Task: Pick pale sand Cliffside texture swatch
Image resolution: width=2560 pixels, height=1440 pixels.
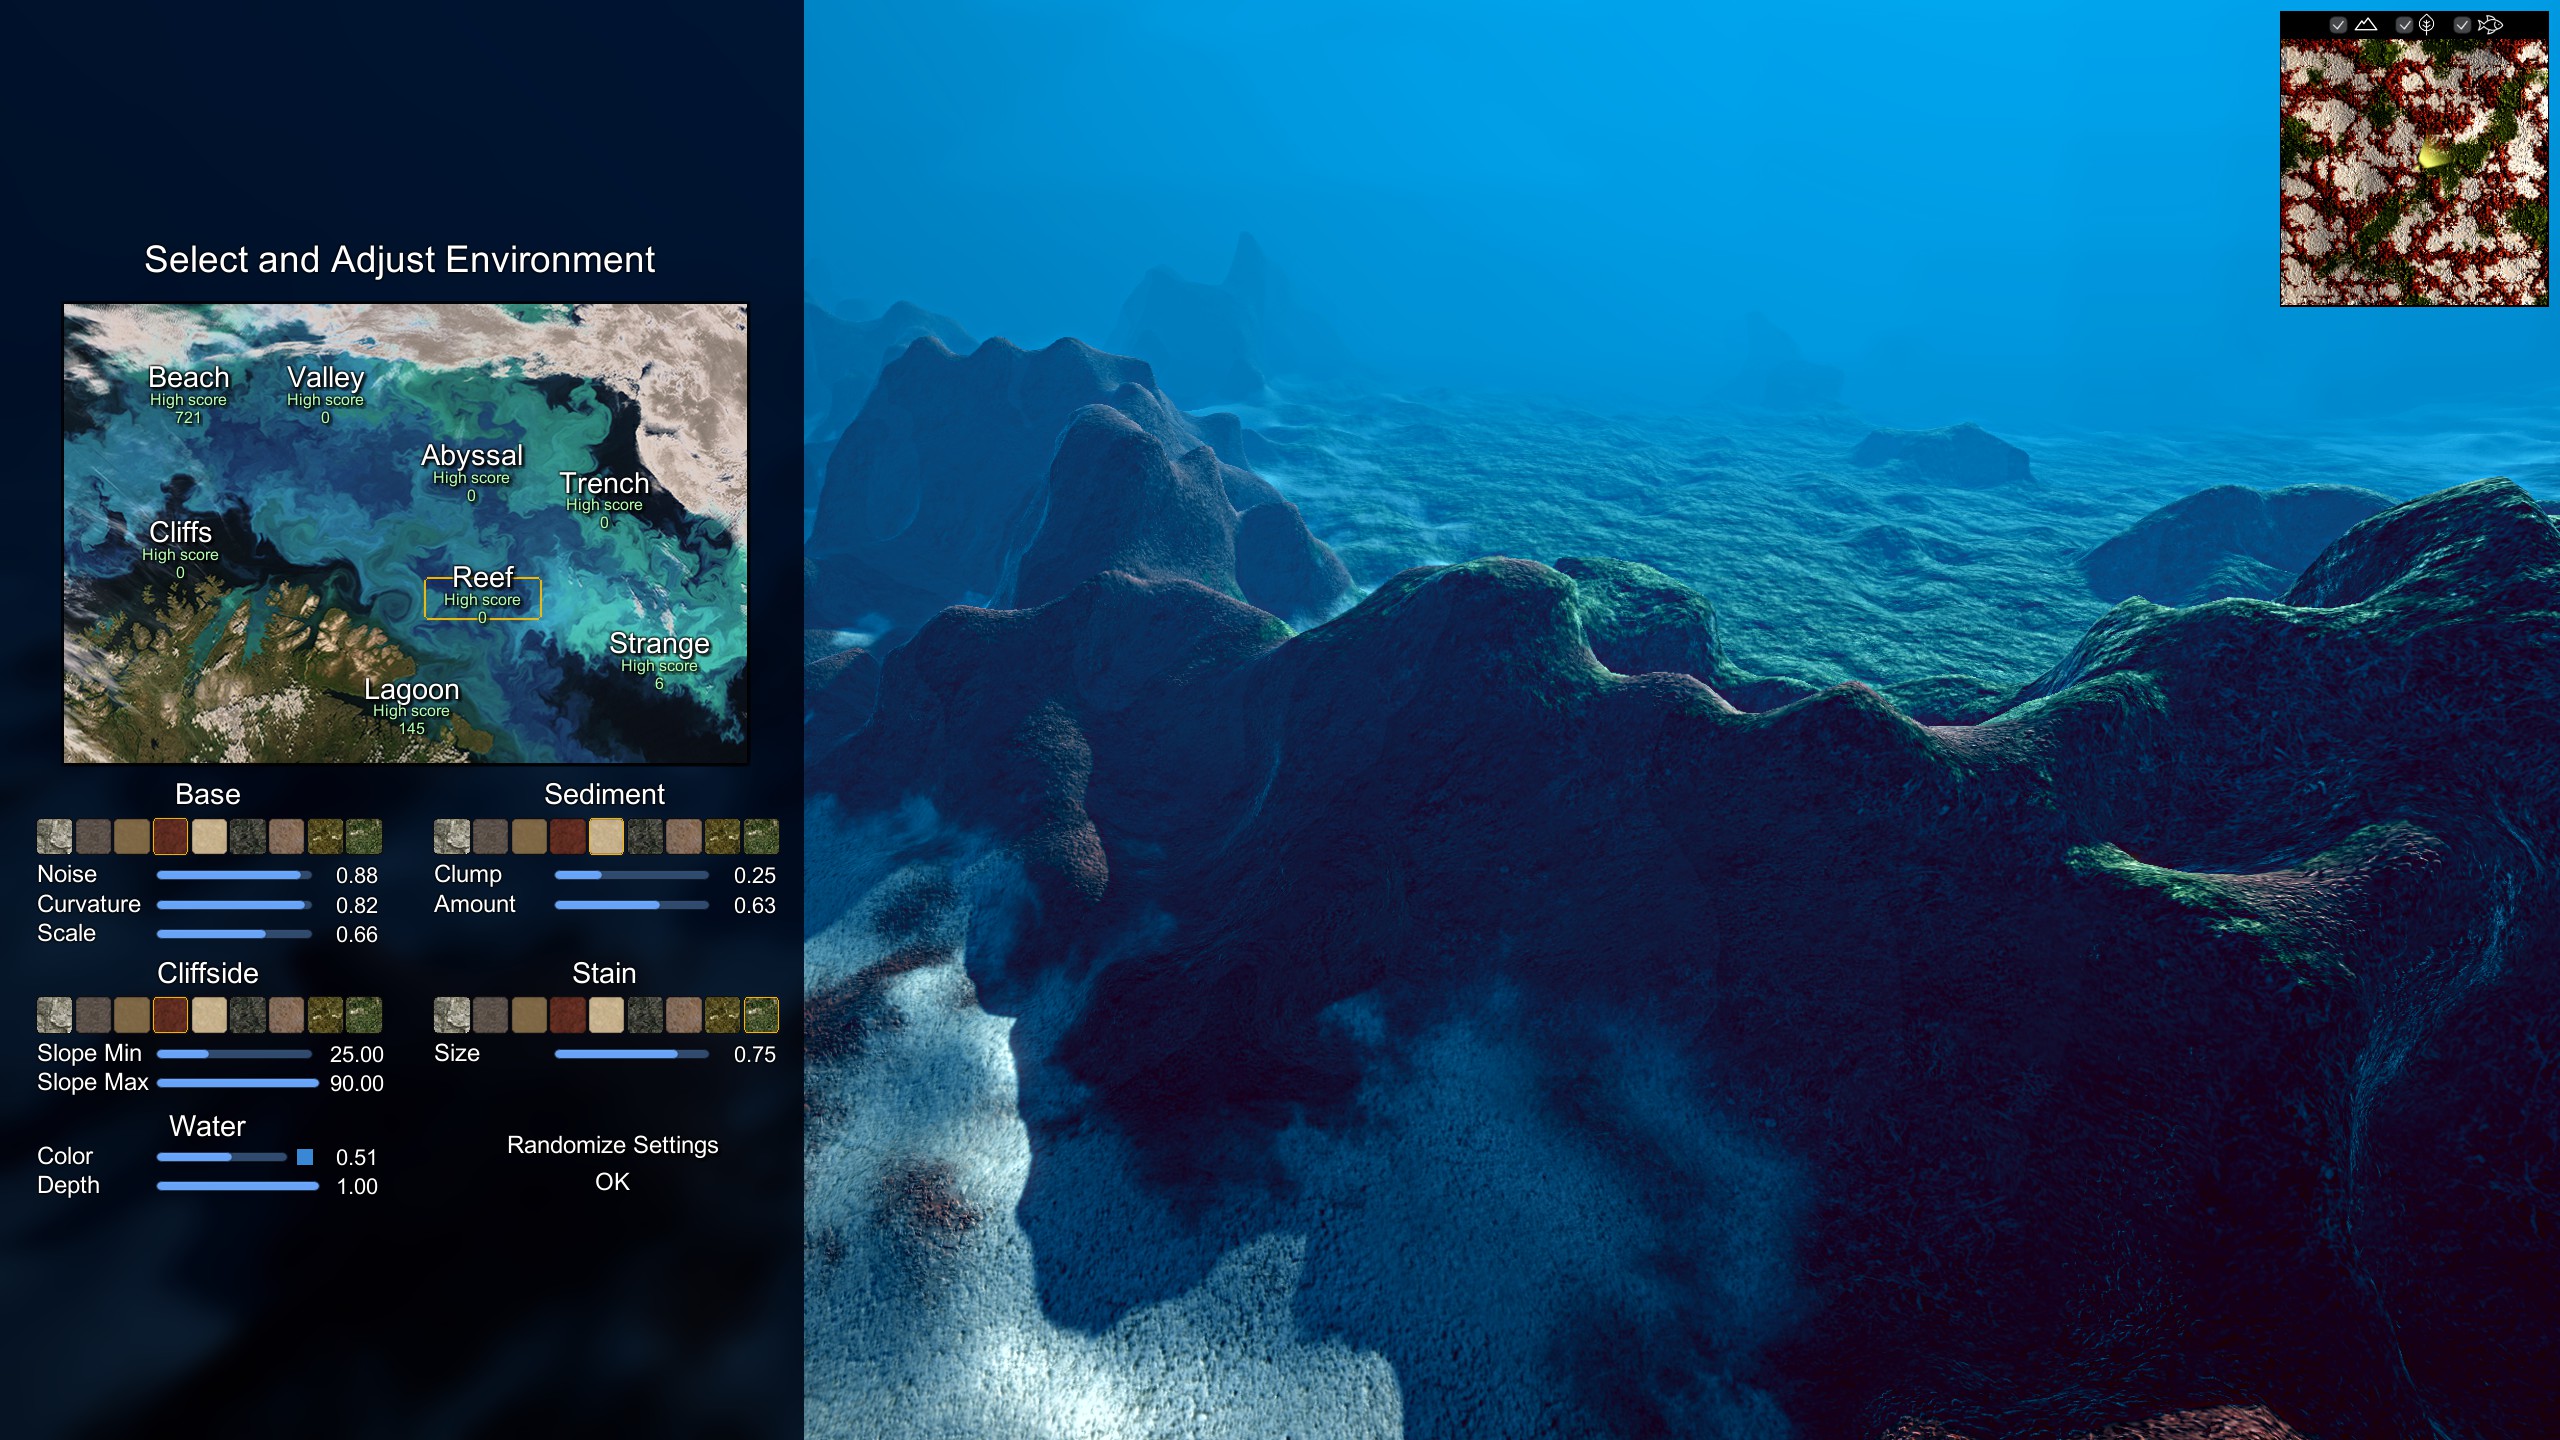Action: (209, 1015)
